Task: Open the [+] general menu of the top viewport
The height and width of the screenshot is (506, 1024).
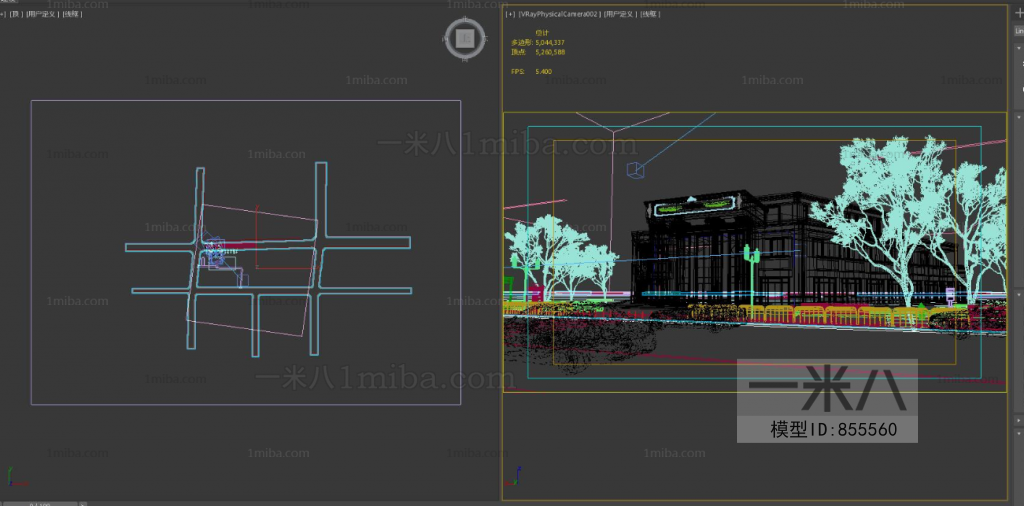Action: 4,15
